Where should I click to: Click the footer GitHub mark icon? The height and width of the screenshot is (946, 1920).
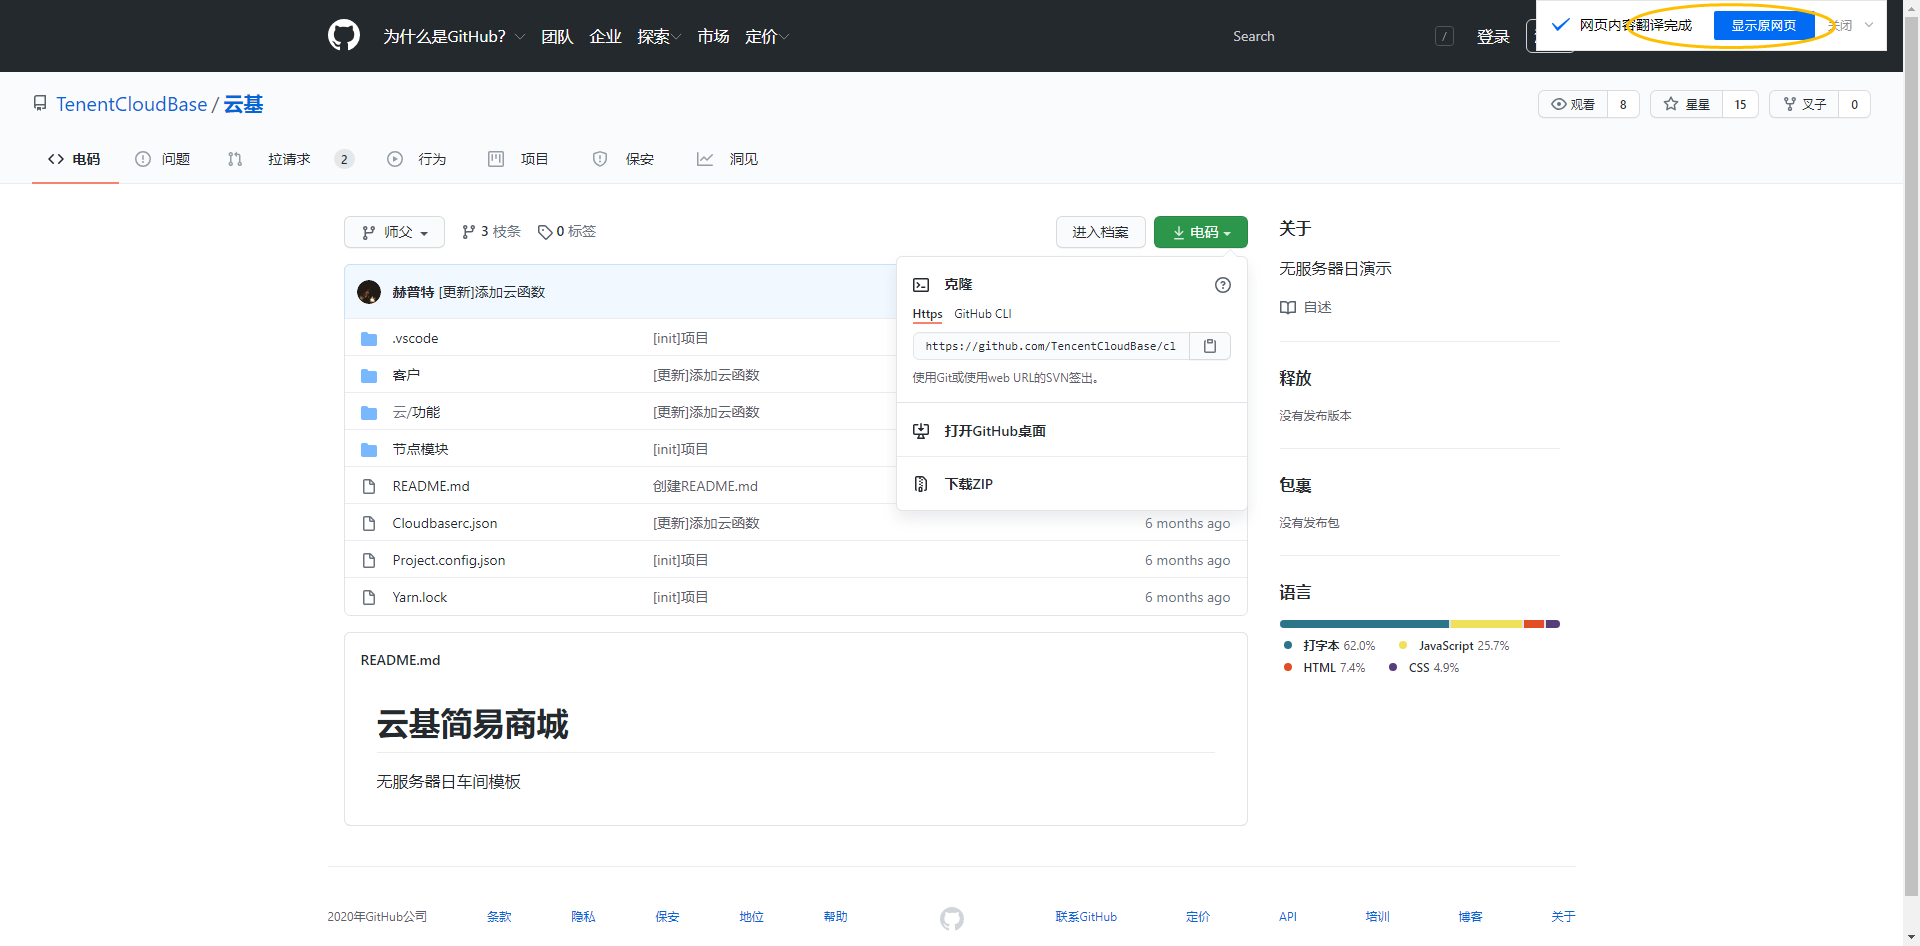(952, 918)
